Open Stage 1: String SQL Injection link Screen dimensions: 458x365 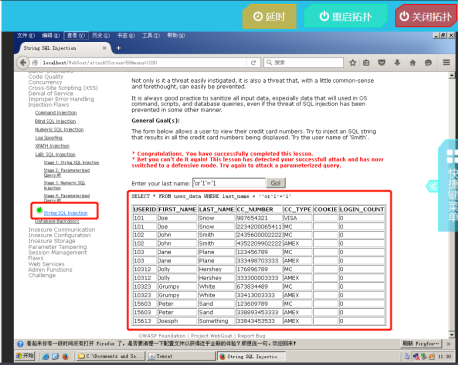[71, 163]
